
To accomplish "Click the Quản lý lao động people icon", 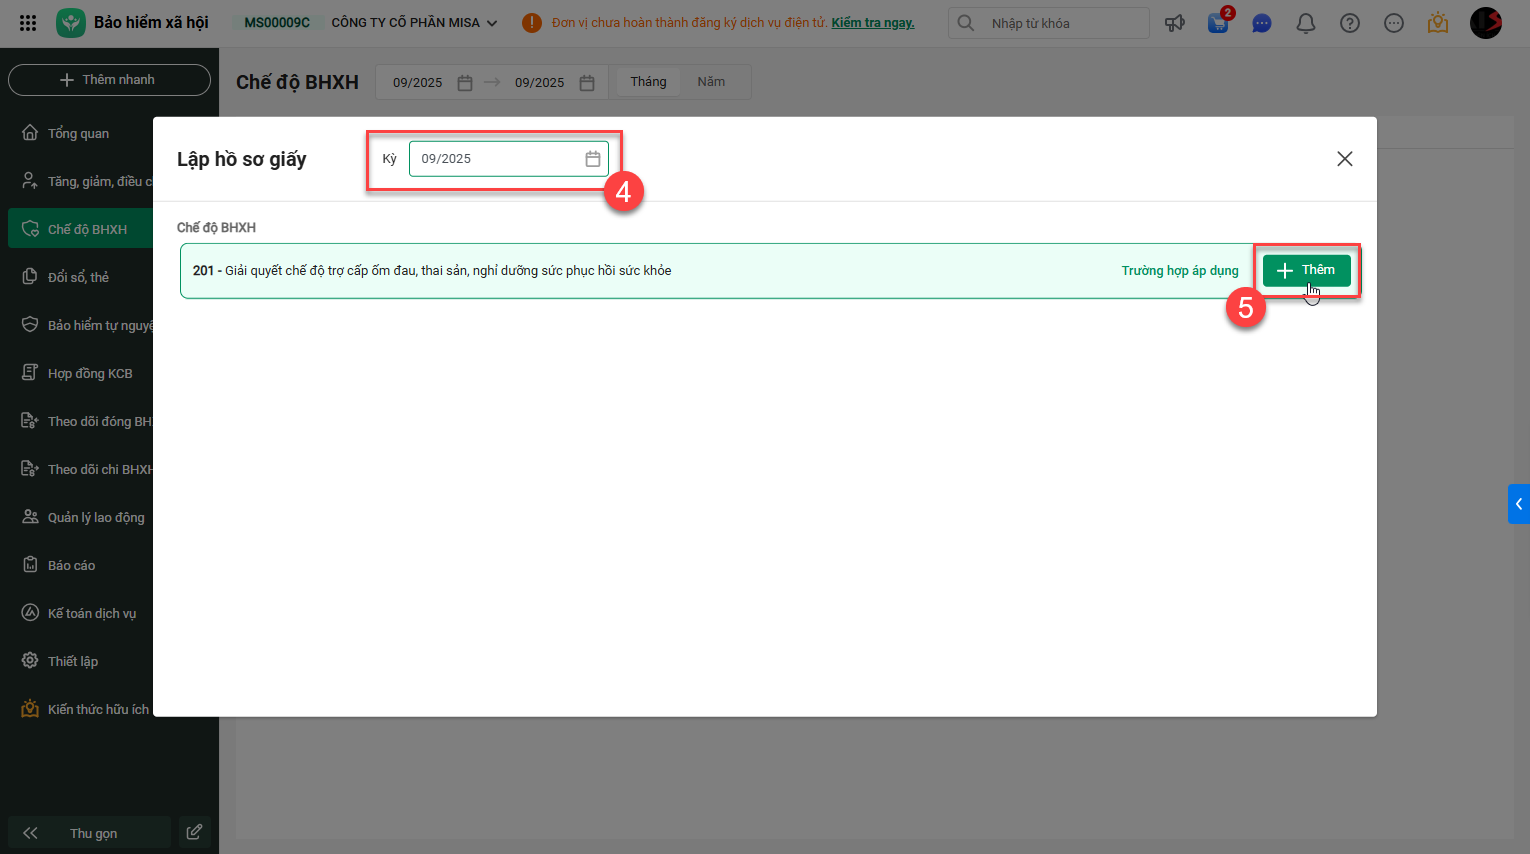I will pos(30,516).
